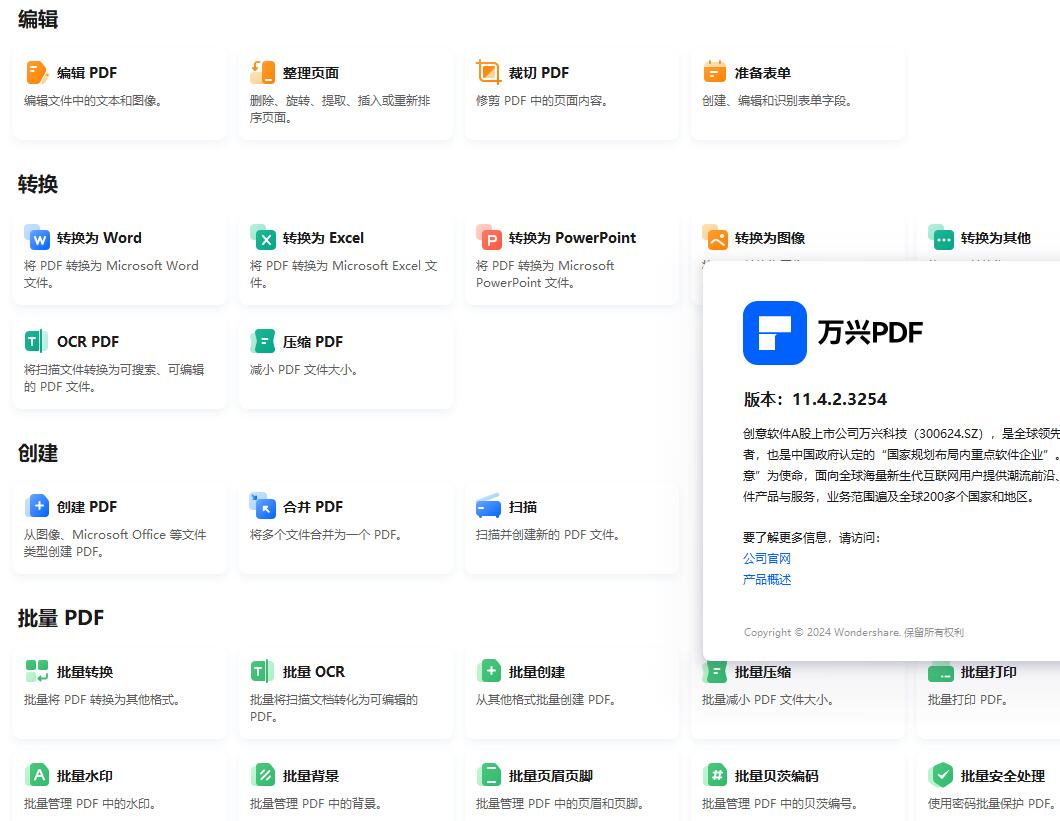
Task: Click the 转换为 PowerPoint icon
Action: (488, 237)
